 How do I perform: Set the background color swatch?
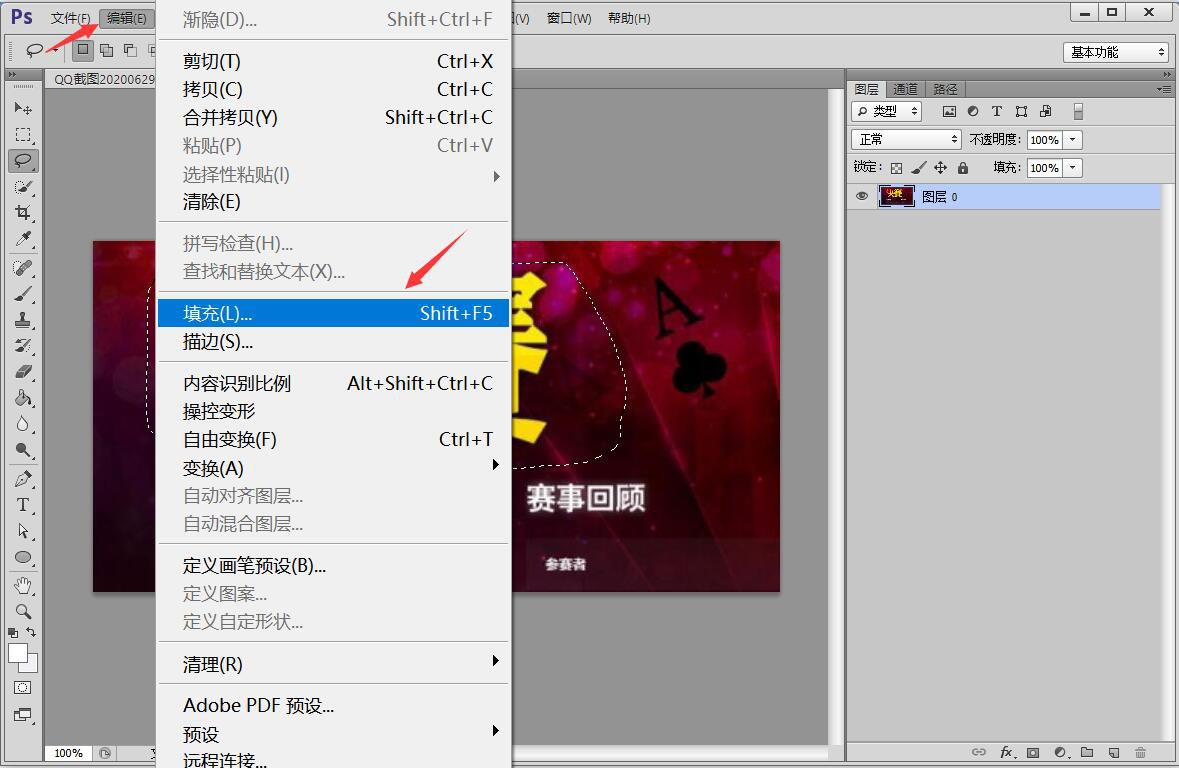[32, 665]
